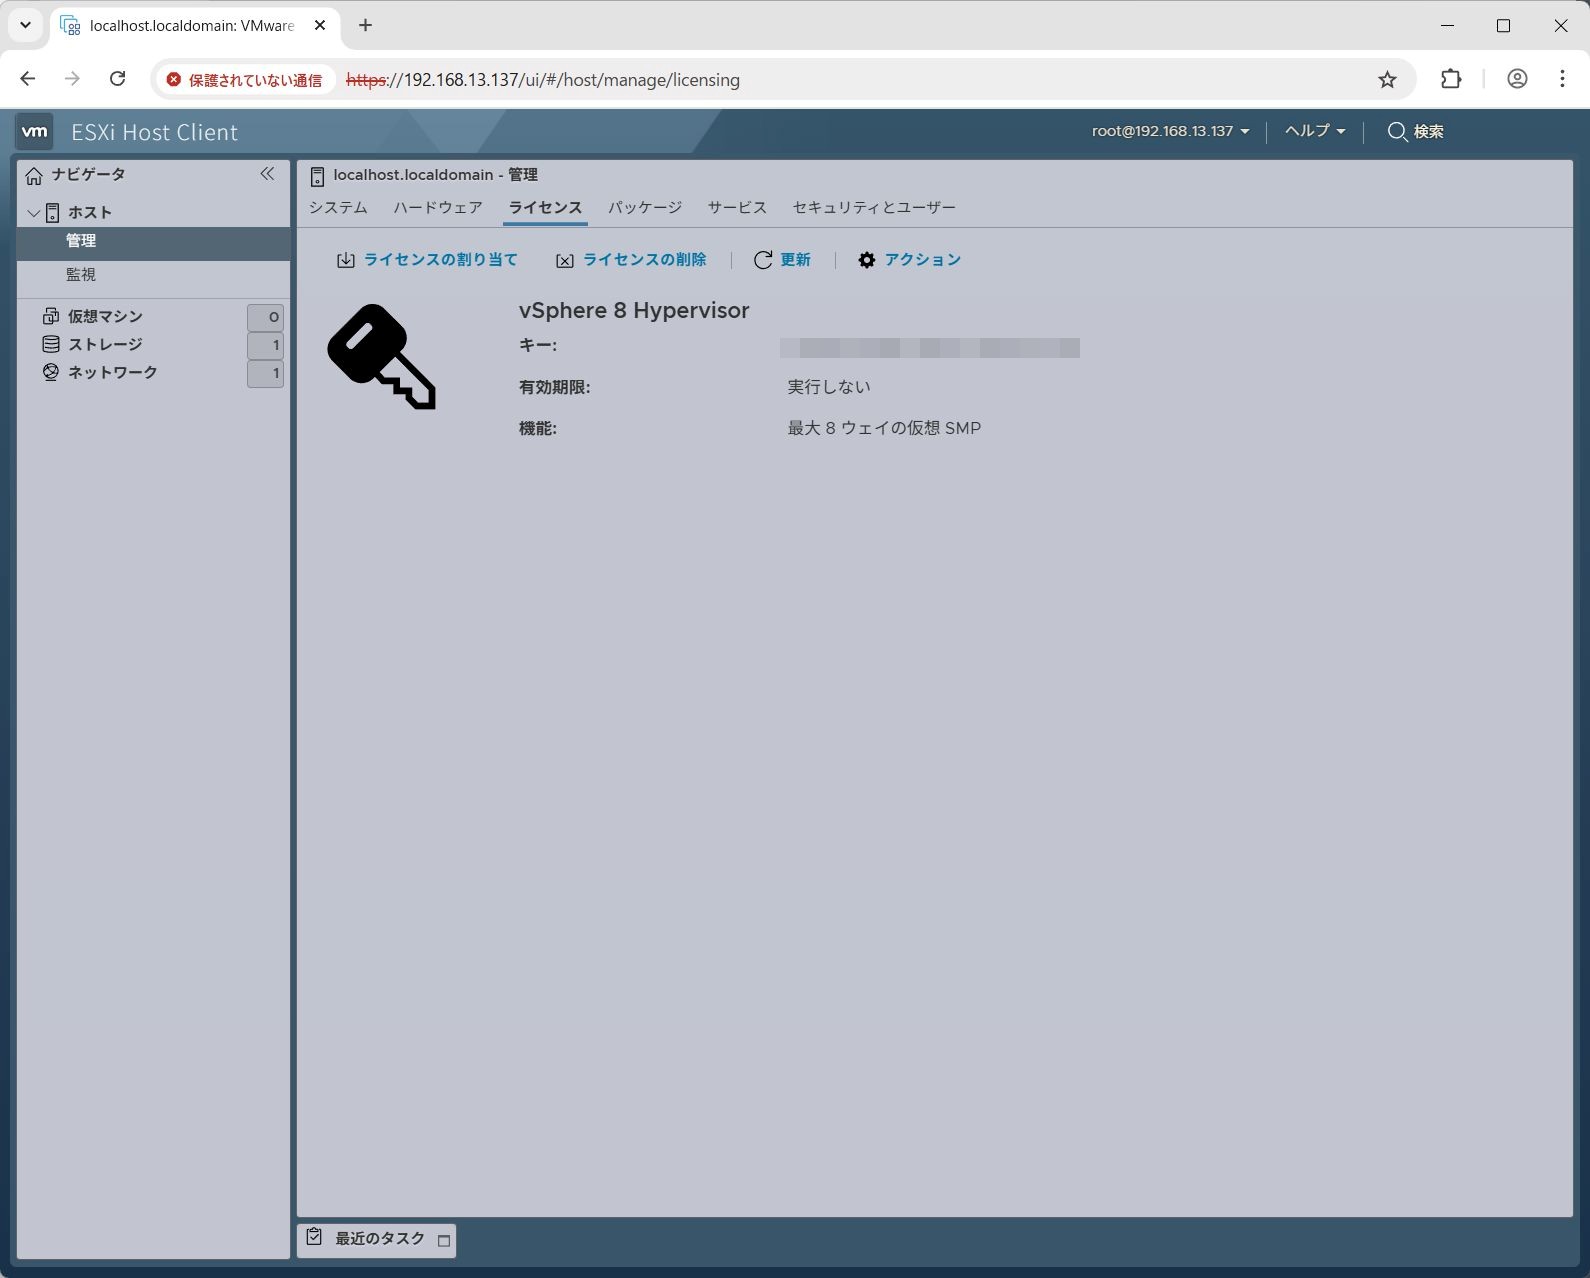The width and height of the screenshot is (1590, 1278).
Task: Maximize the recent tasks panel
Action: click(444, 1241)
